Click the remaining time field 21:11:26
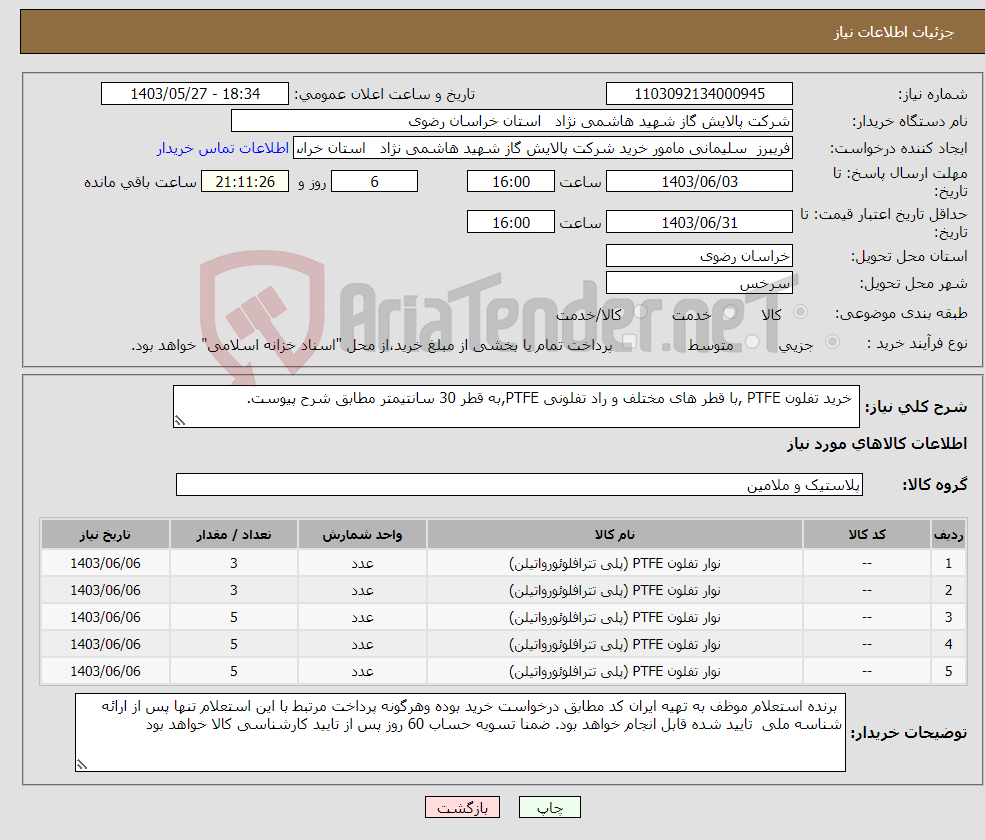Screen dimensions: 985x840 click(245, 182)
